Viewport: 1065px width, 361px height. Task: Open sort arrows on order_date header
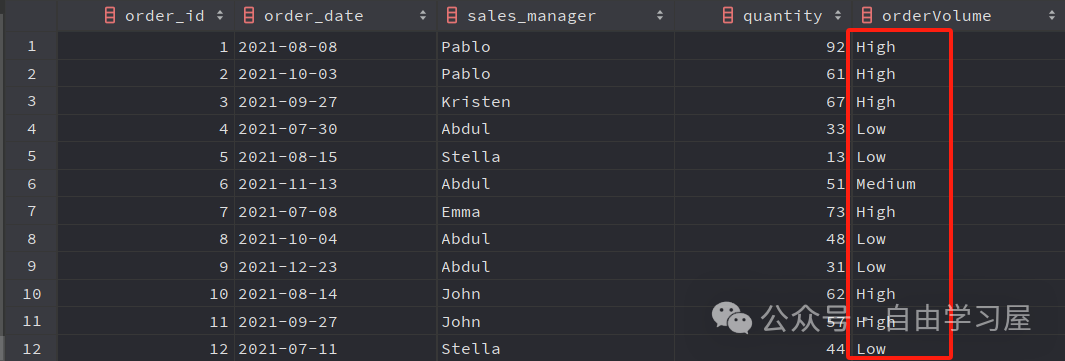(x=423, y=16)
